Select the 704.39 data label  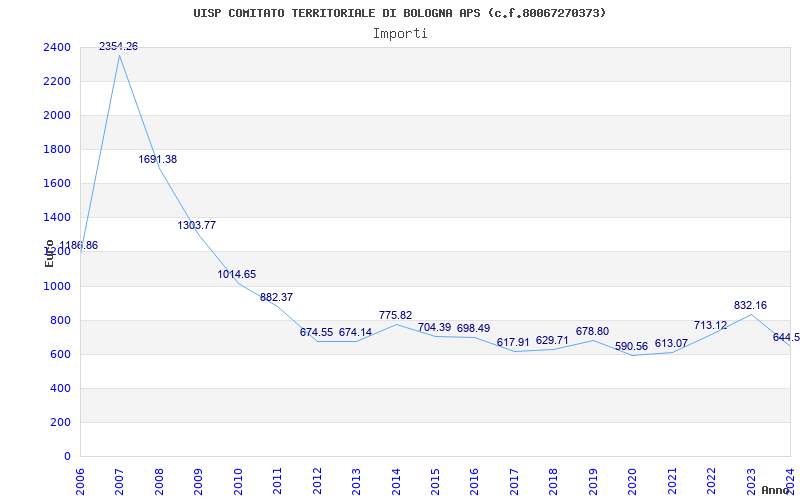(435, 328)
